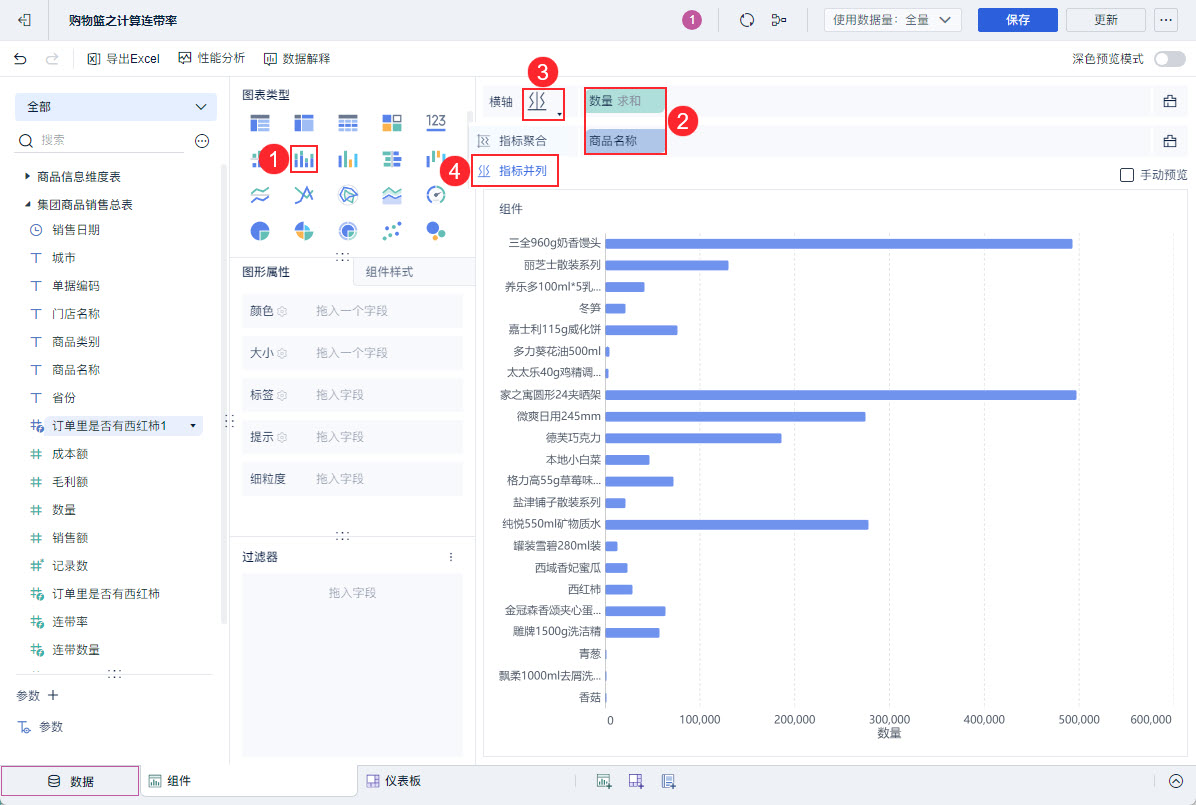Open the tooltip (提示) settings gear
Screen dimensions: 1196x805
click(282, 437)
